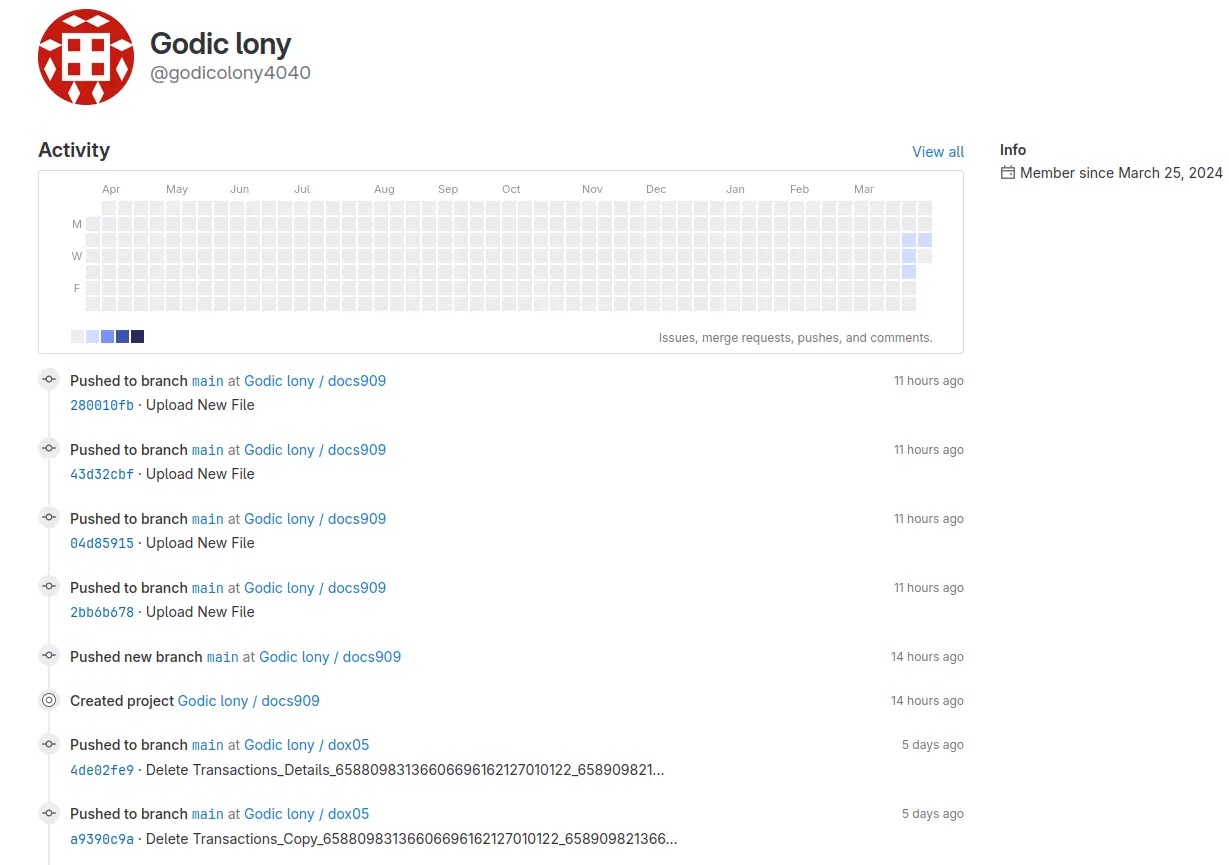
Task: Click the darkest navy legend swatch
Action: click(x=137, y=337)
